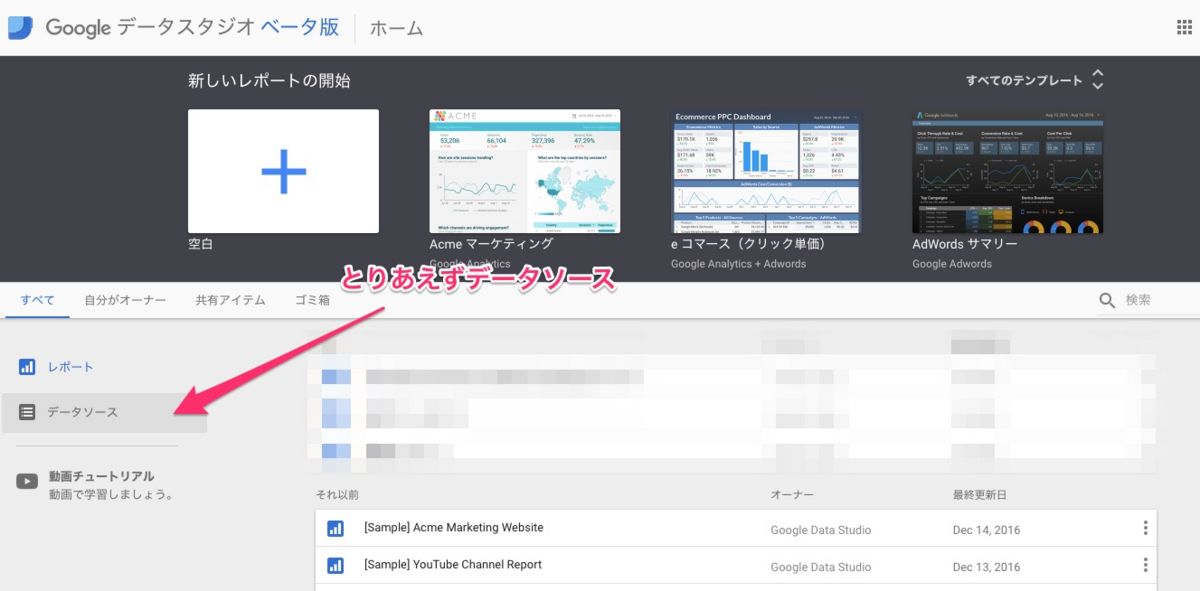Expand the すべてのテンプレート template selector
Viewport: 1200px width, 591px height.
tap(1035, 80)
